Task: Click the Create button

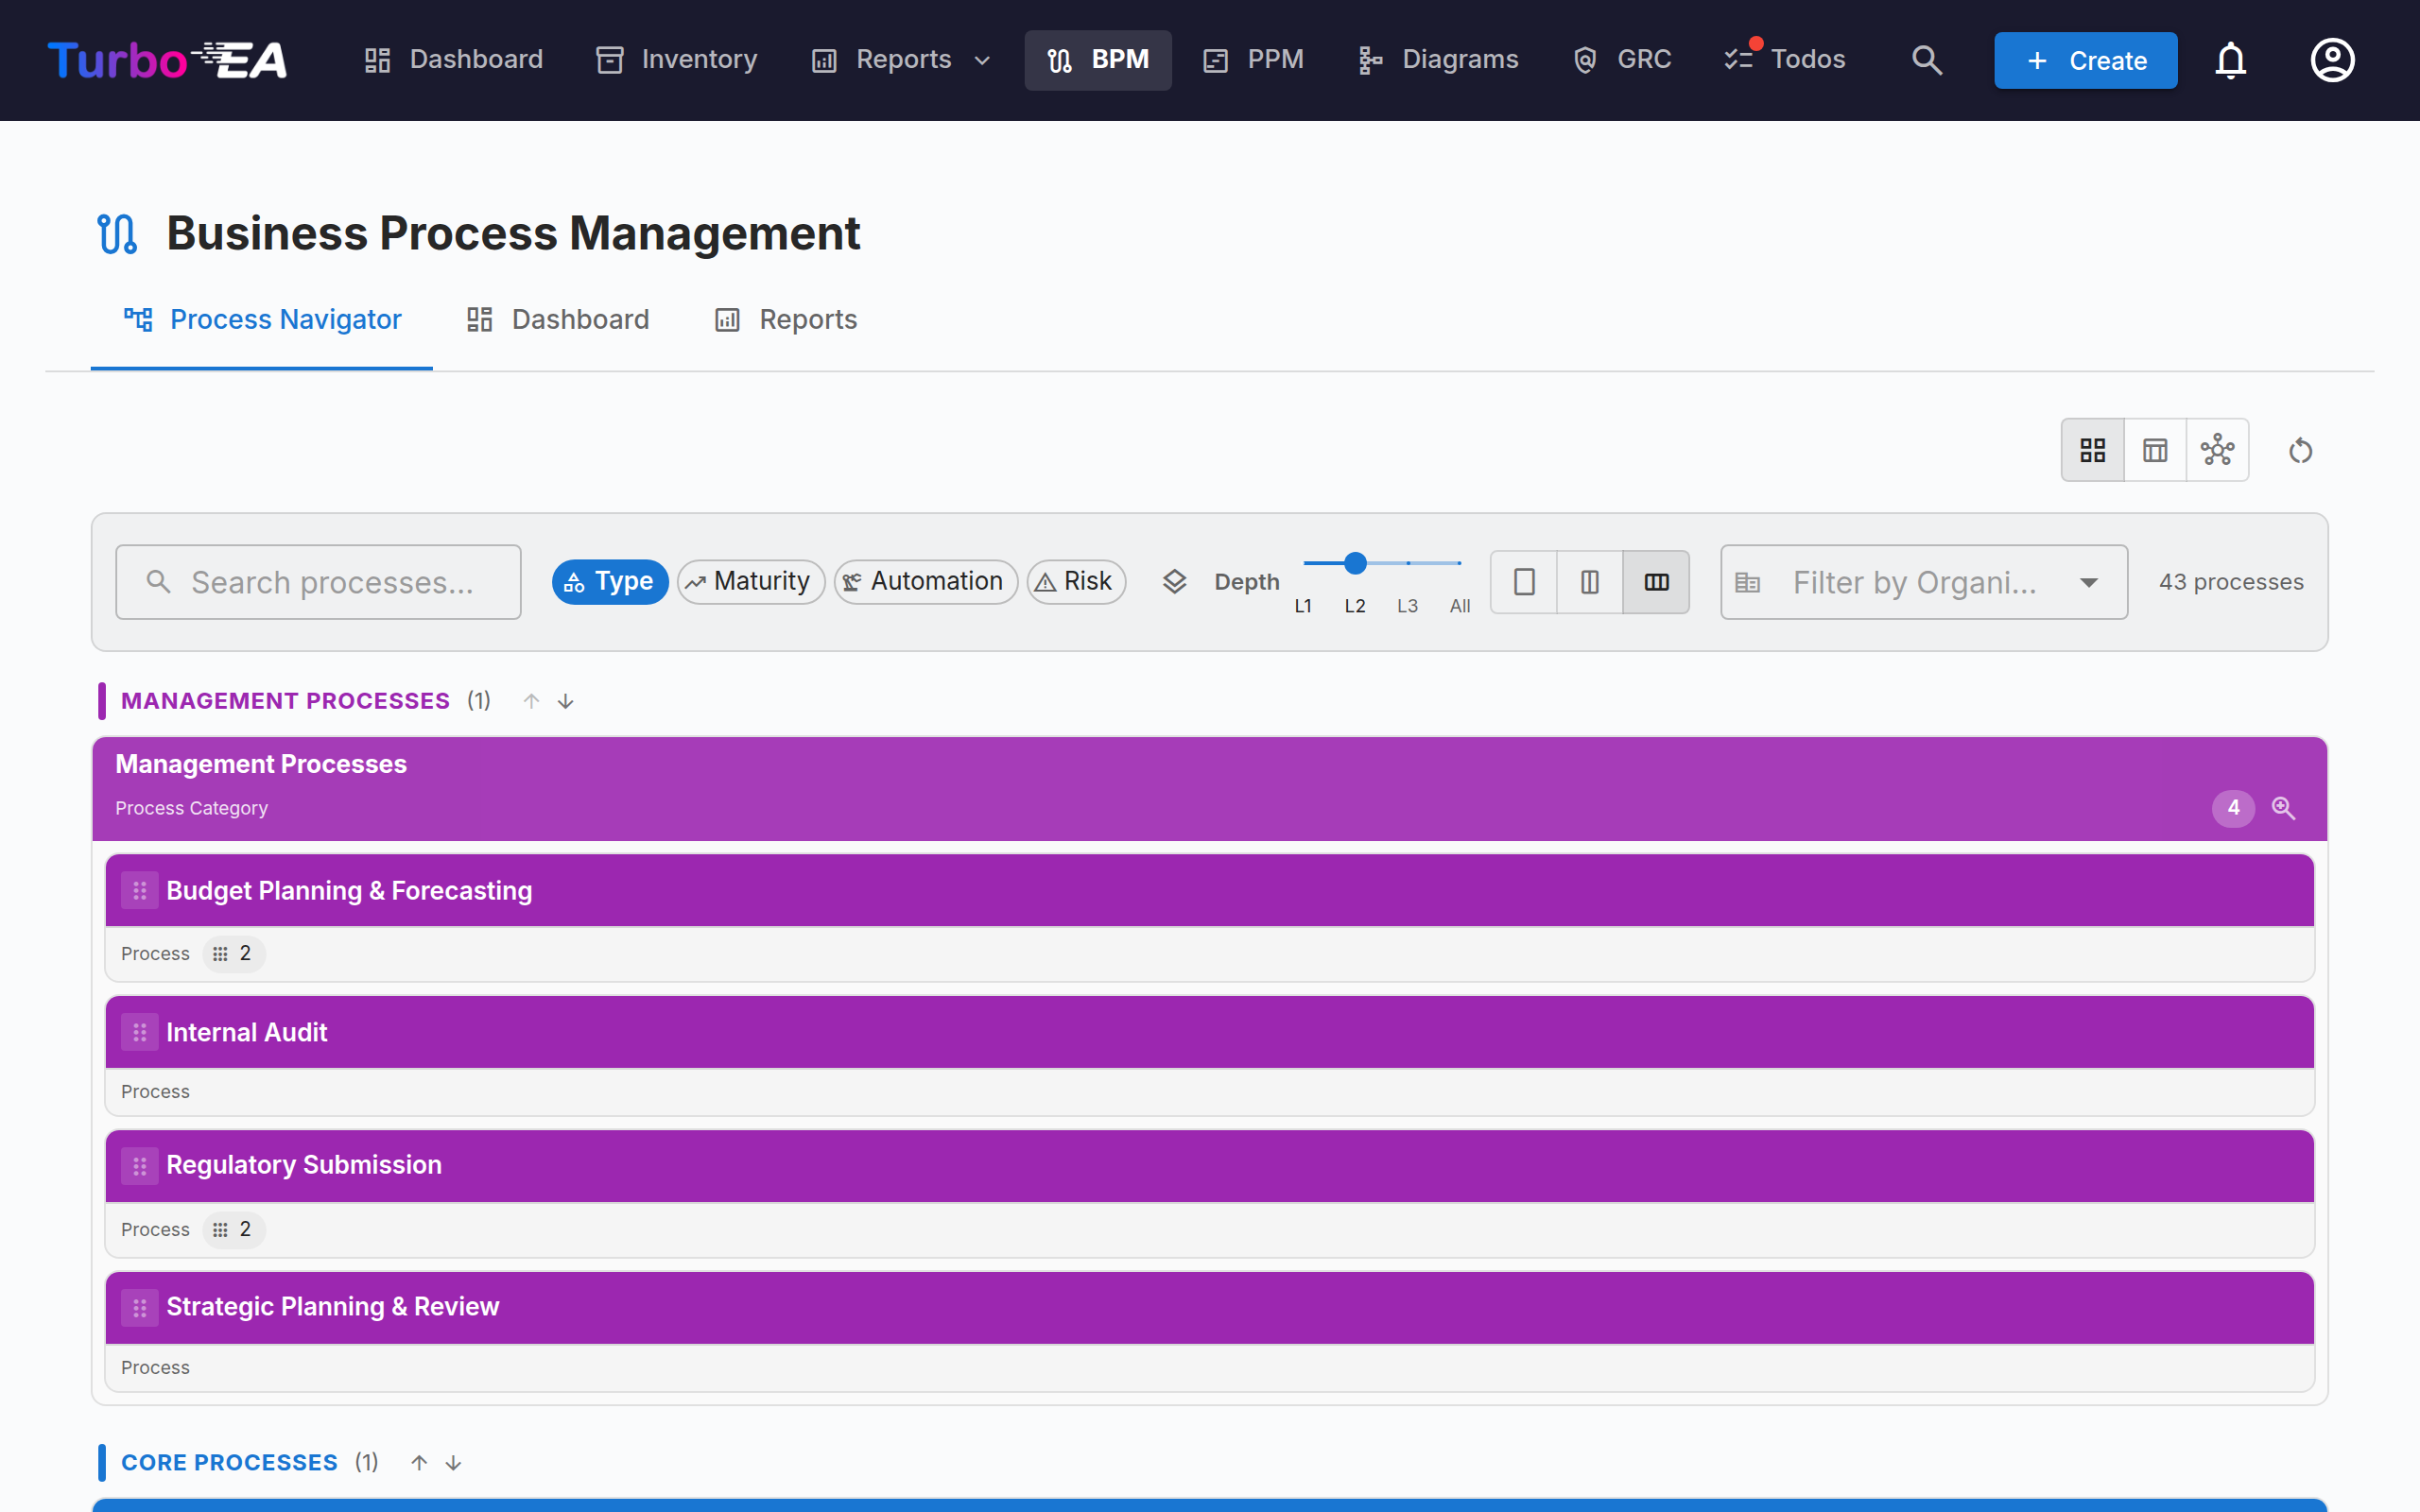Action: pos(2085,60)
